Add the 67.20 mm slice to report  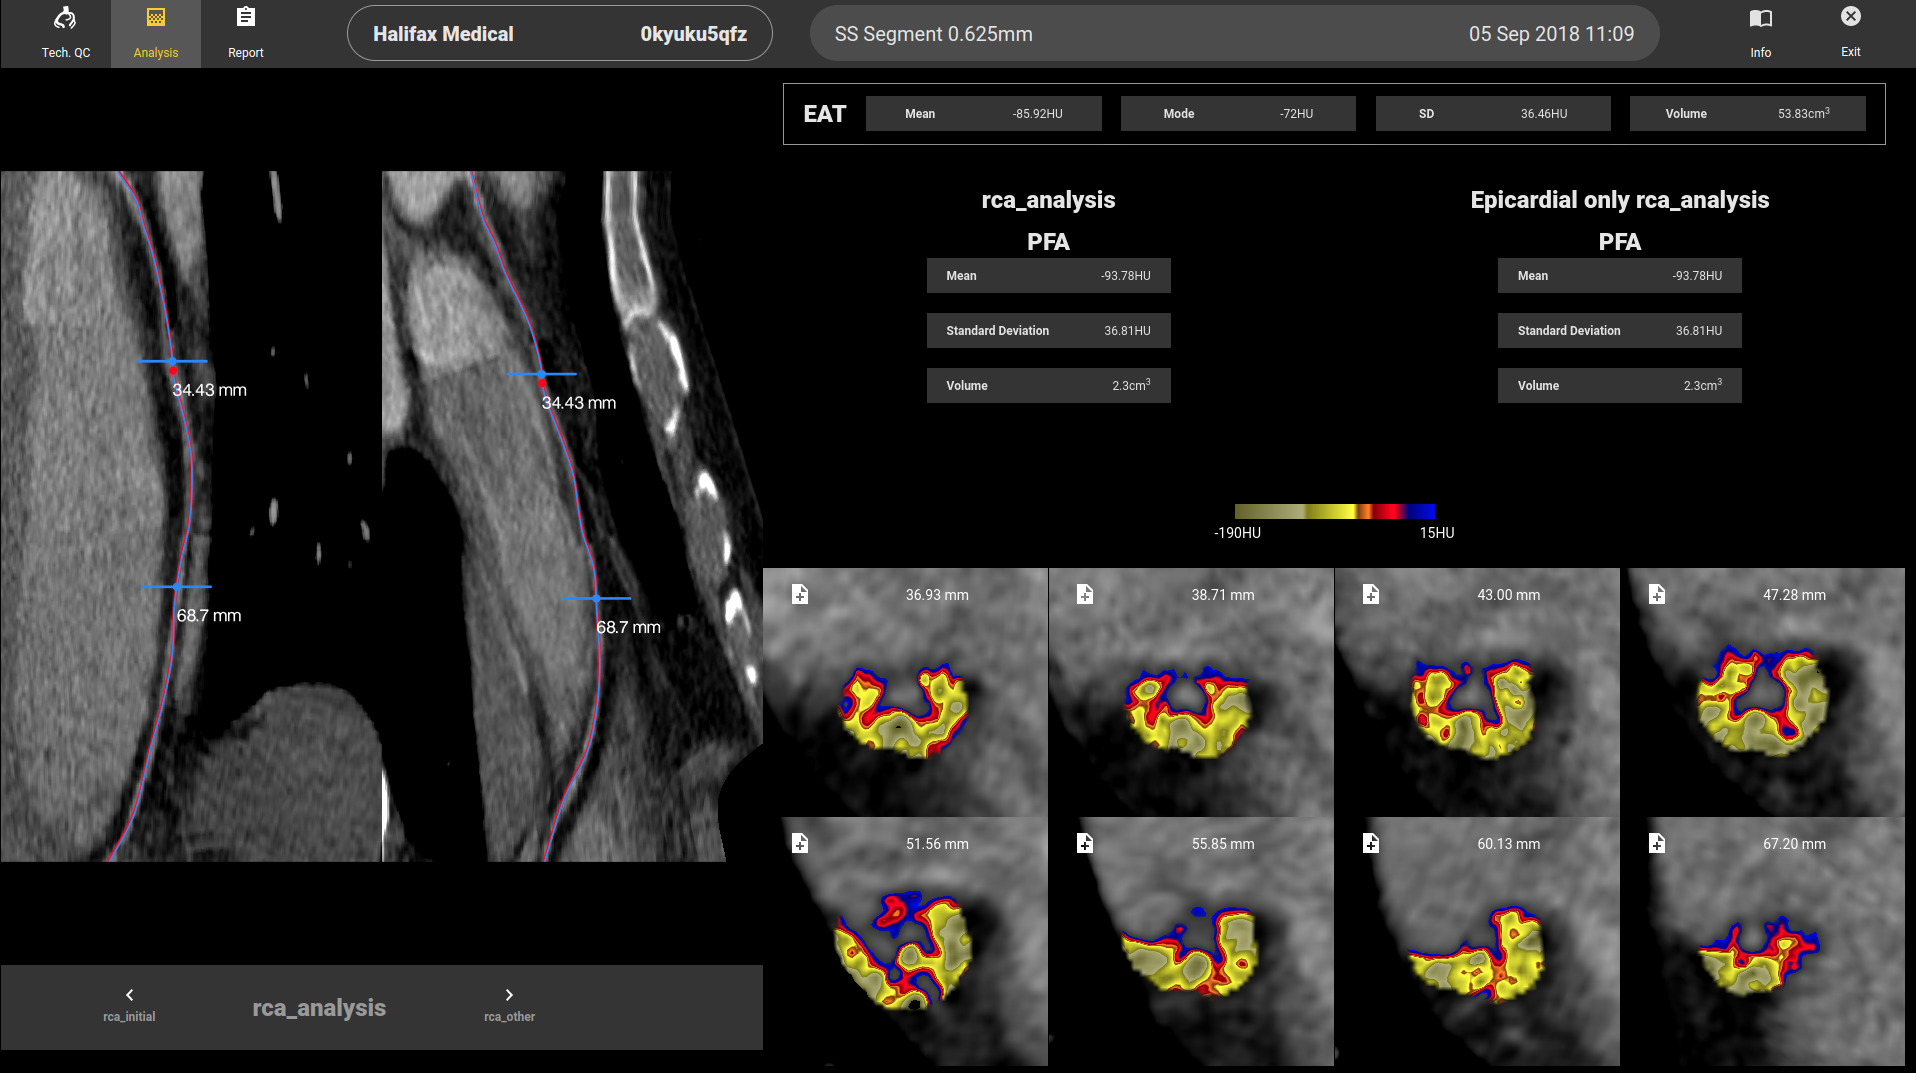pyautogui.click(x=1657, y=844)
